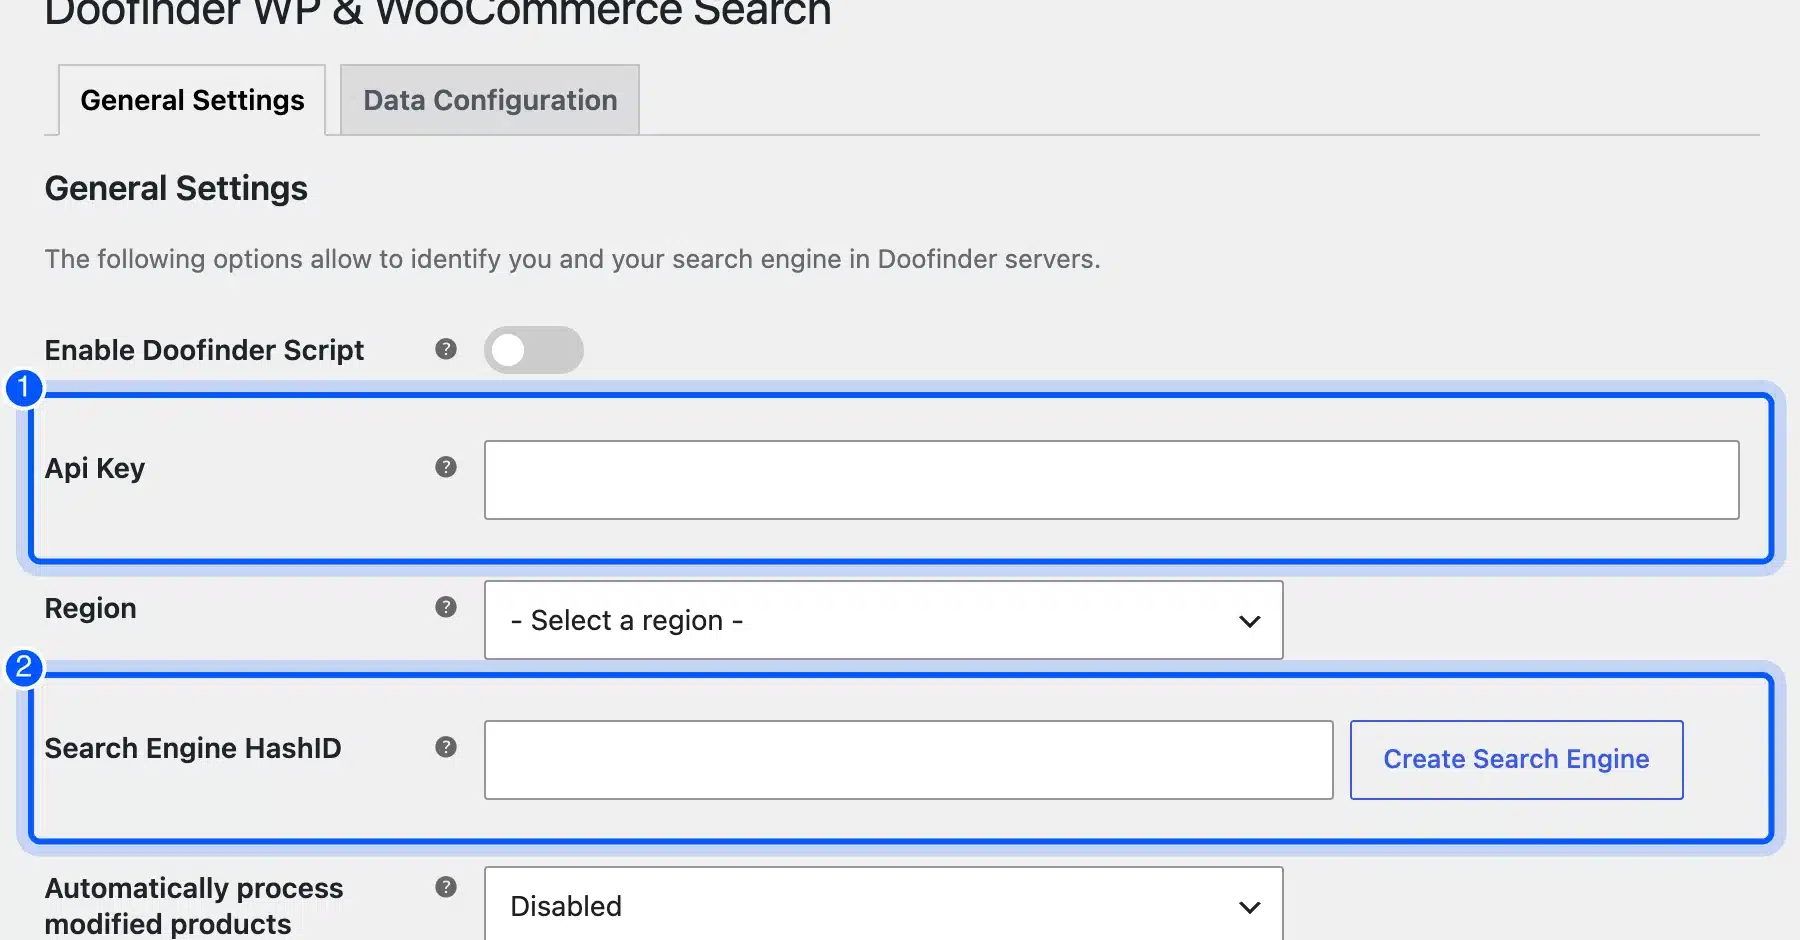Open help icon for Enable Doofinder Script

(446, 349)
